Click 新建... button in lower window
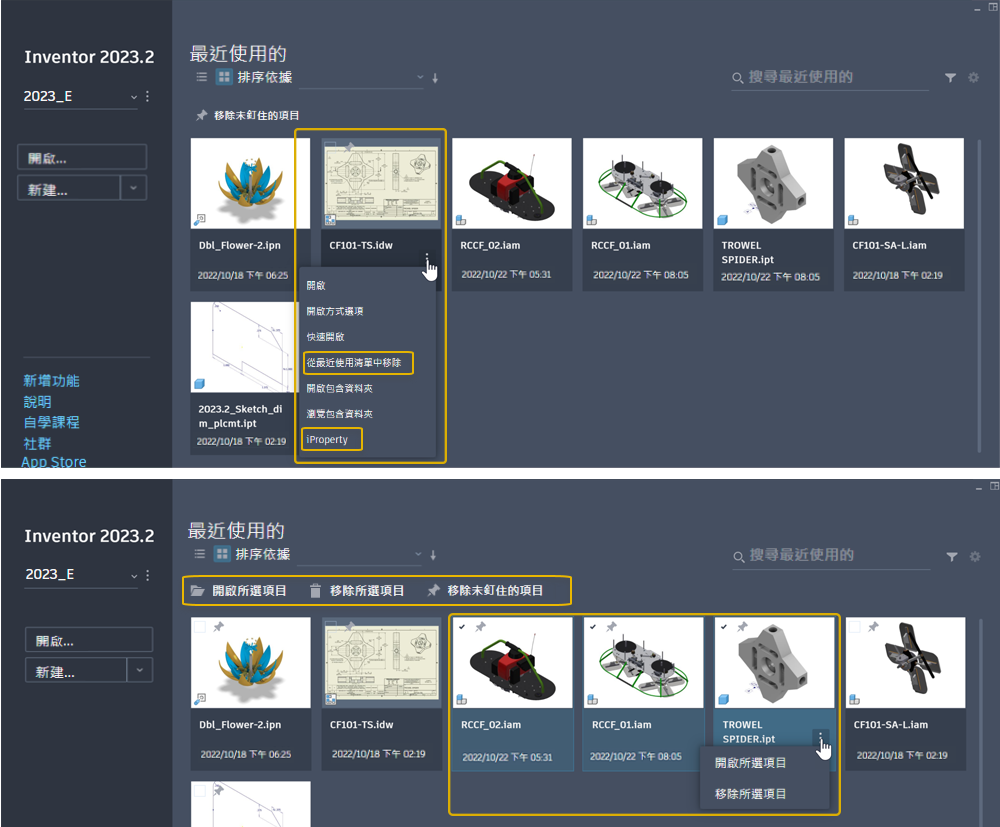 (76, 670)
